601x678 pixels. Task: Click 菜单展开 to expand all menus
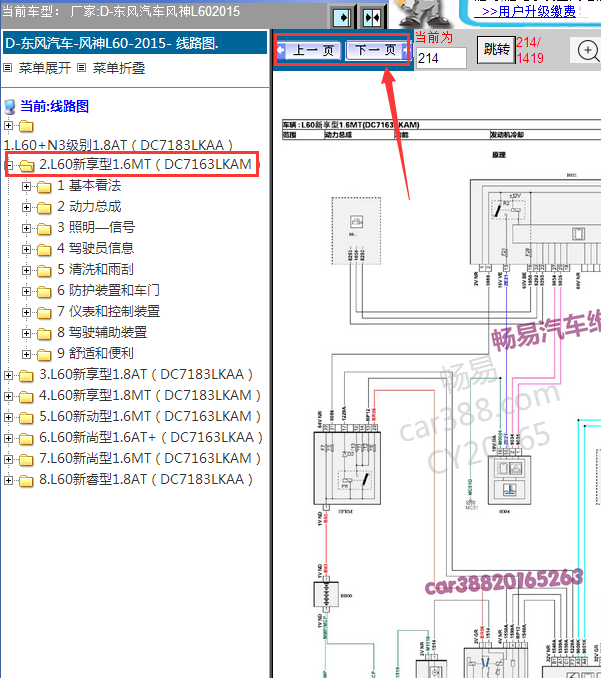pos(45,68)
